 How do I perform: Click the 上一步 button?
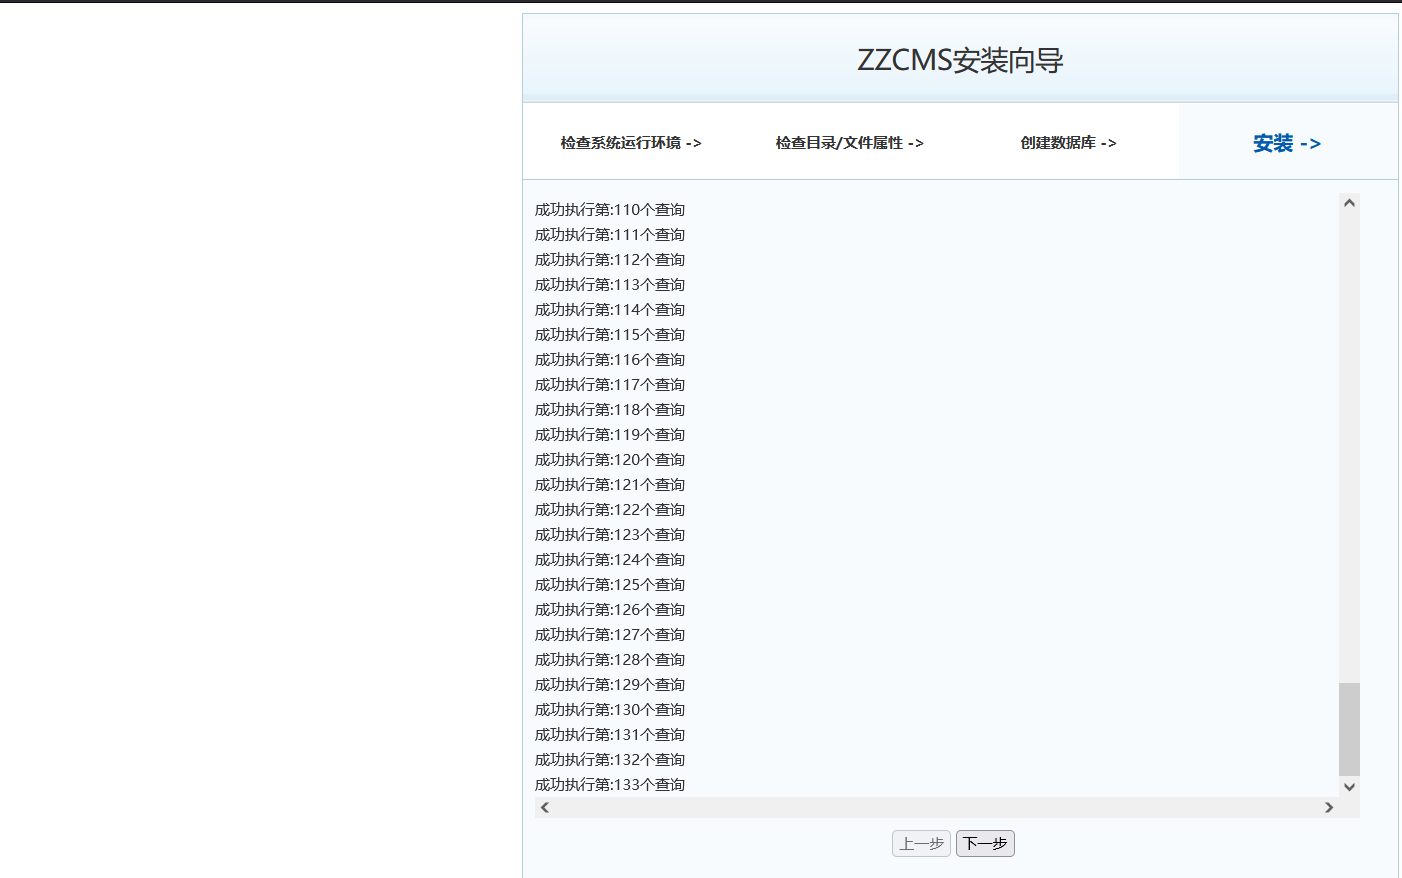(x=920, y=843)
